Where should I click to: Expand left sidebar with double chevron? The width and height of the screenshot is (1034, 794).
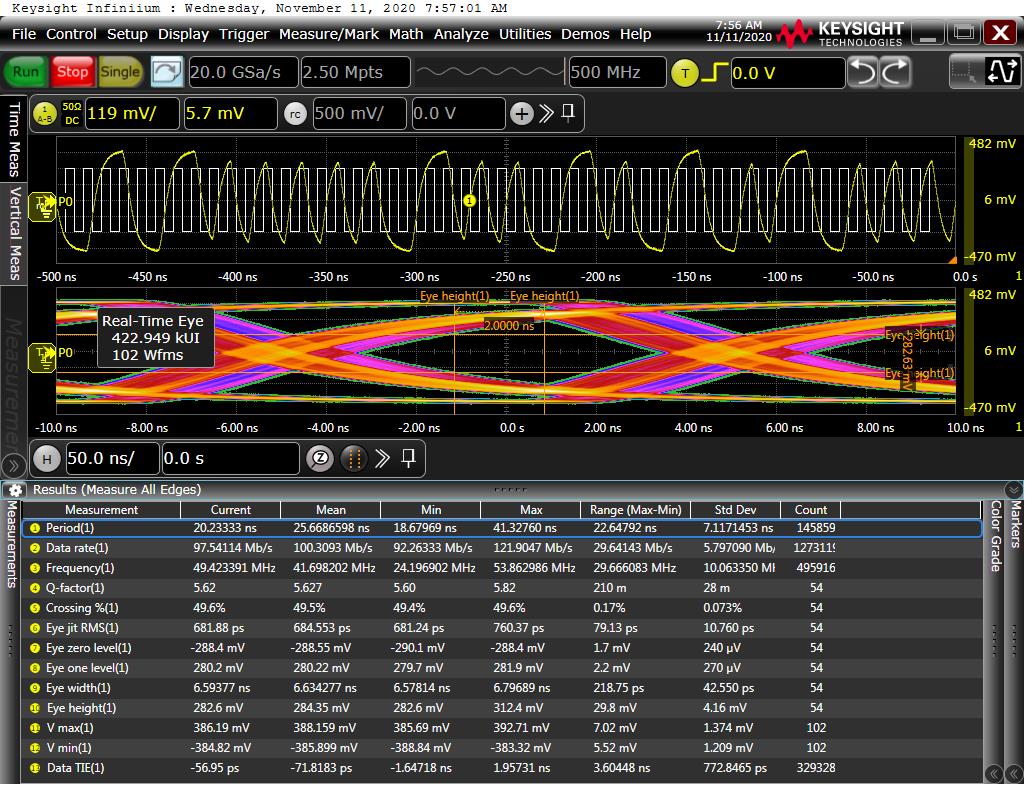coord(14,466)
